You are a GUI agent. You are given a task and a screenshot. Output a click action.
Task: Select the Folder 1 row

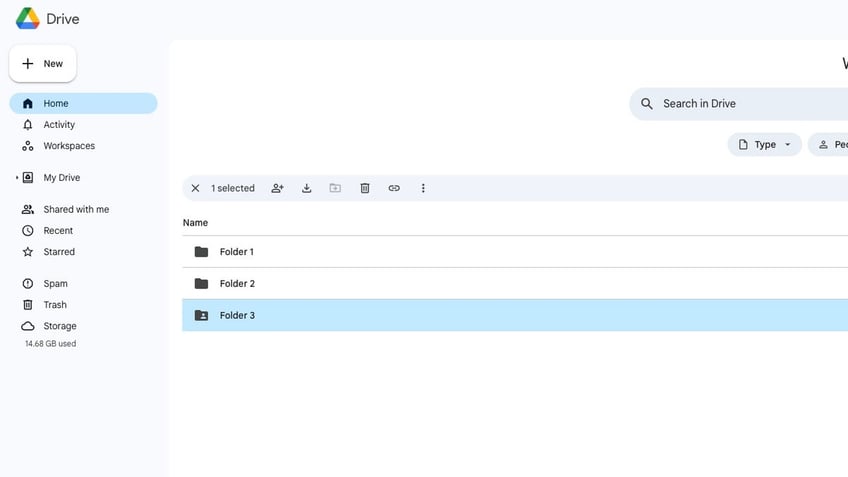coord(515,251)
